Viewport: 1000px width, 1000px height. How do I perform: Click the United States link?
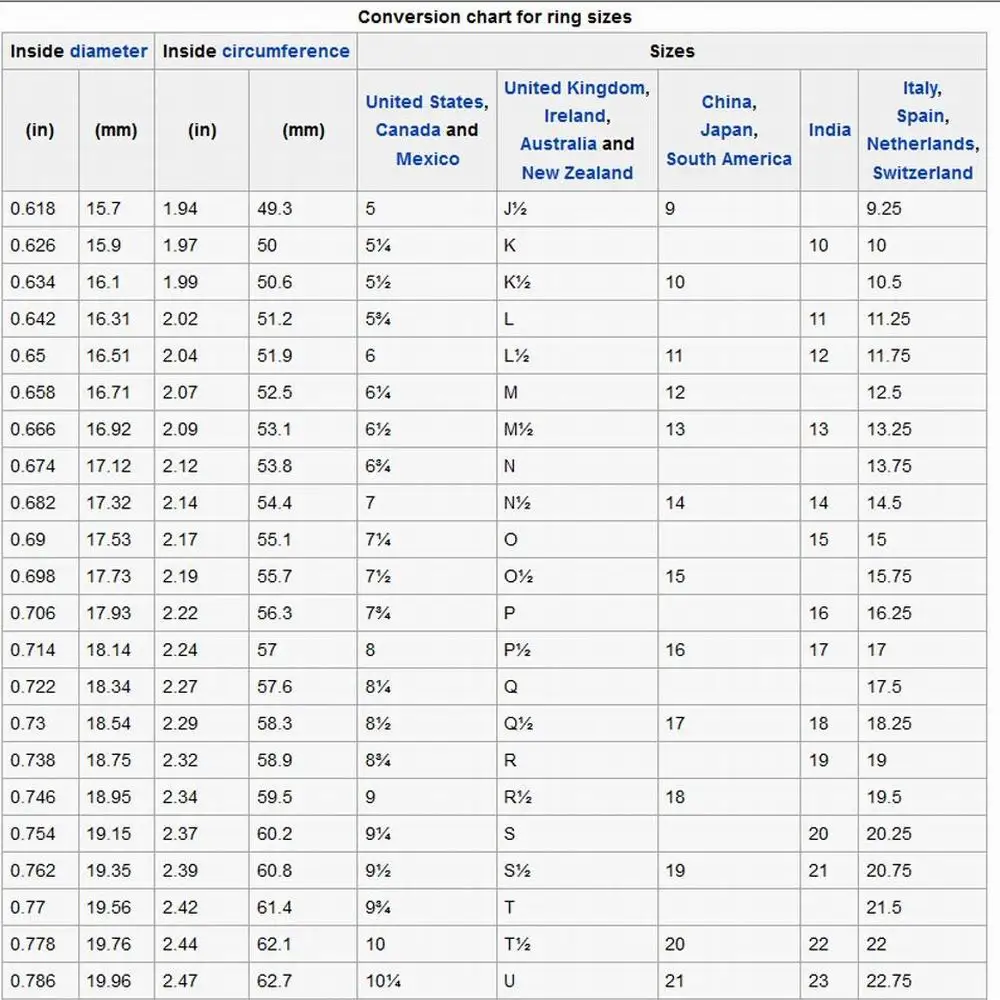pos(425,102)
